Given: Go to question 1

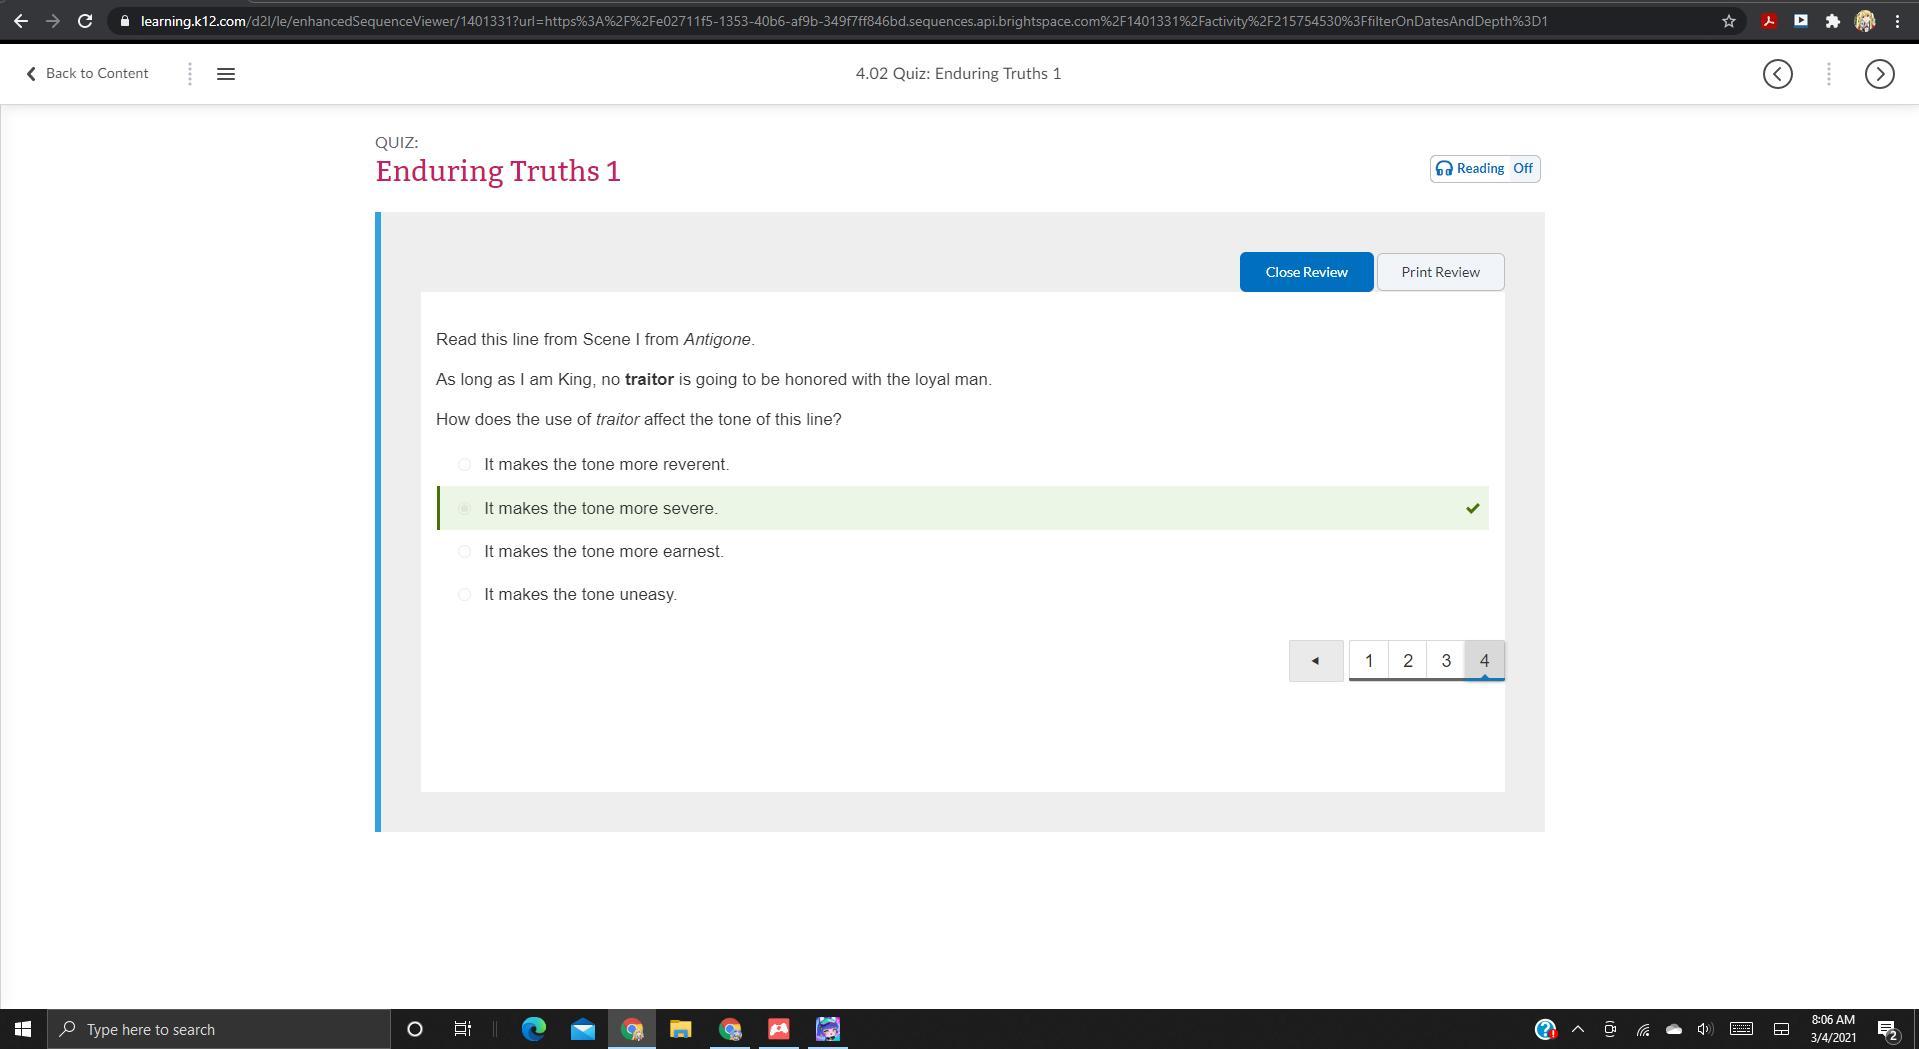Looking at the screenshot, I should pyautogui.click(x=1369, y=660).
